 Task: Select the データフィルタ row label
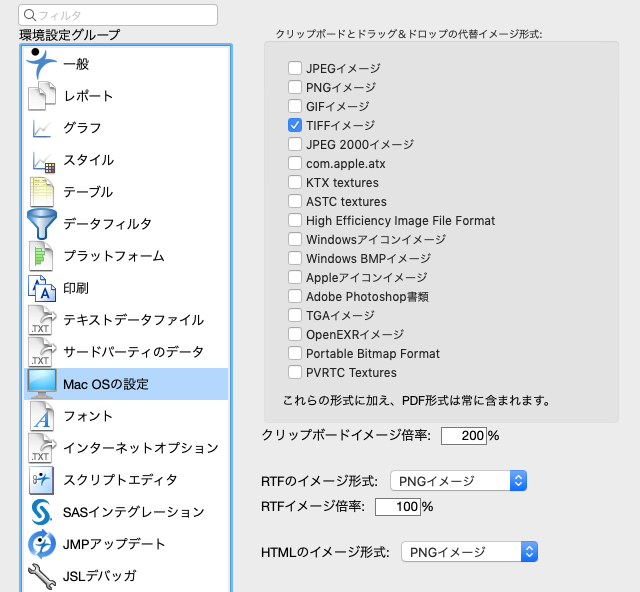click(107, 224)
